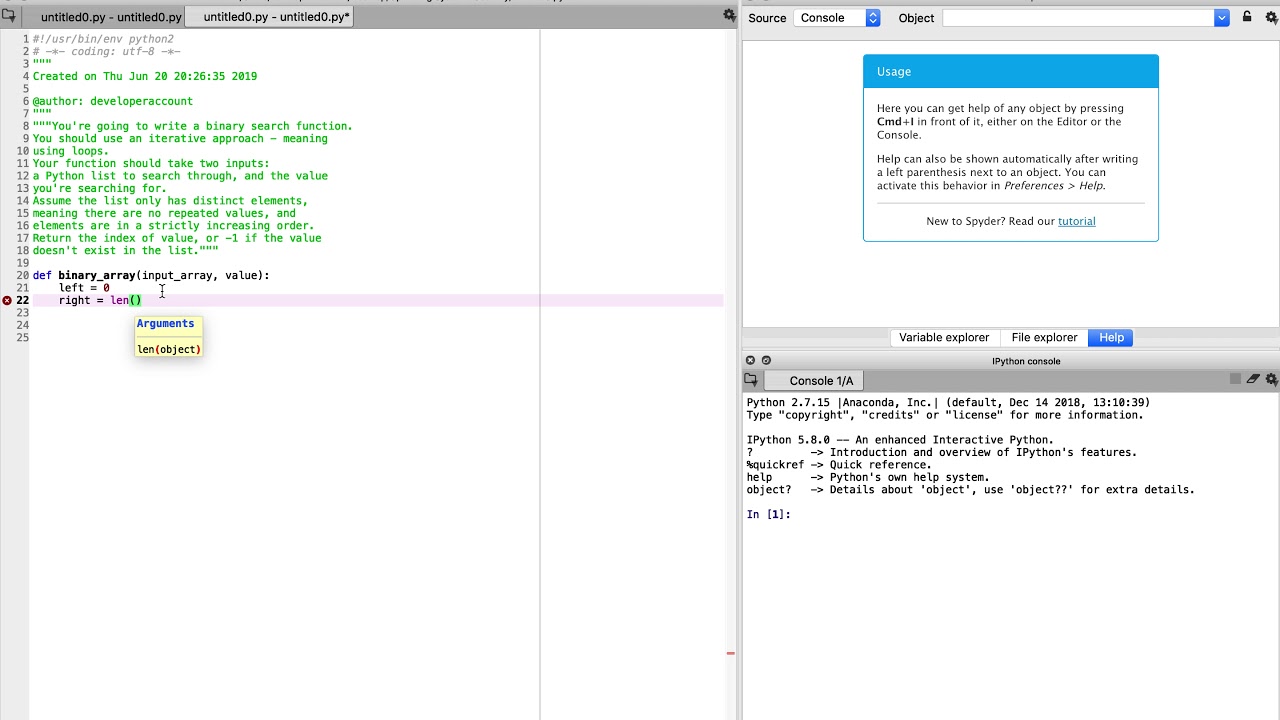
Task: Click line number 24 in gutter
Action: 22,325
